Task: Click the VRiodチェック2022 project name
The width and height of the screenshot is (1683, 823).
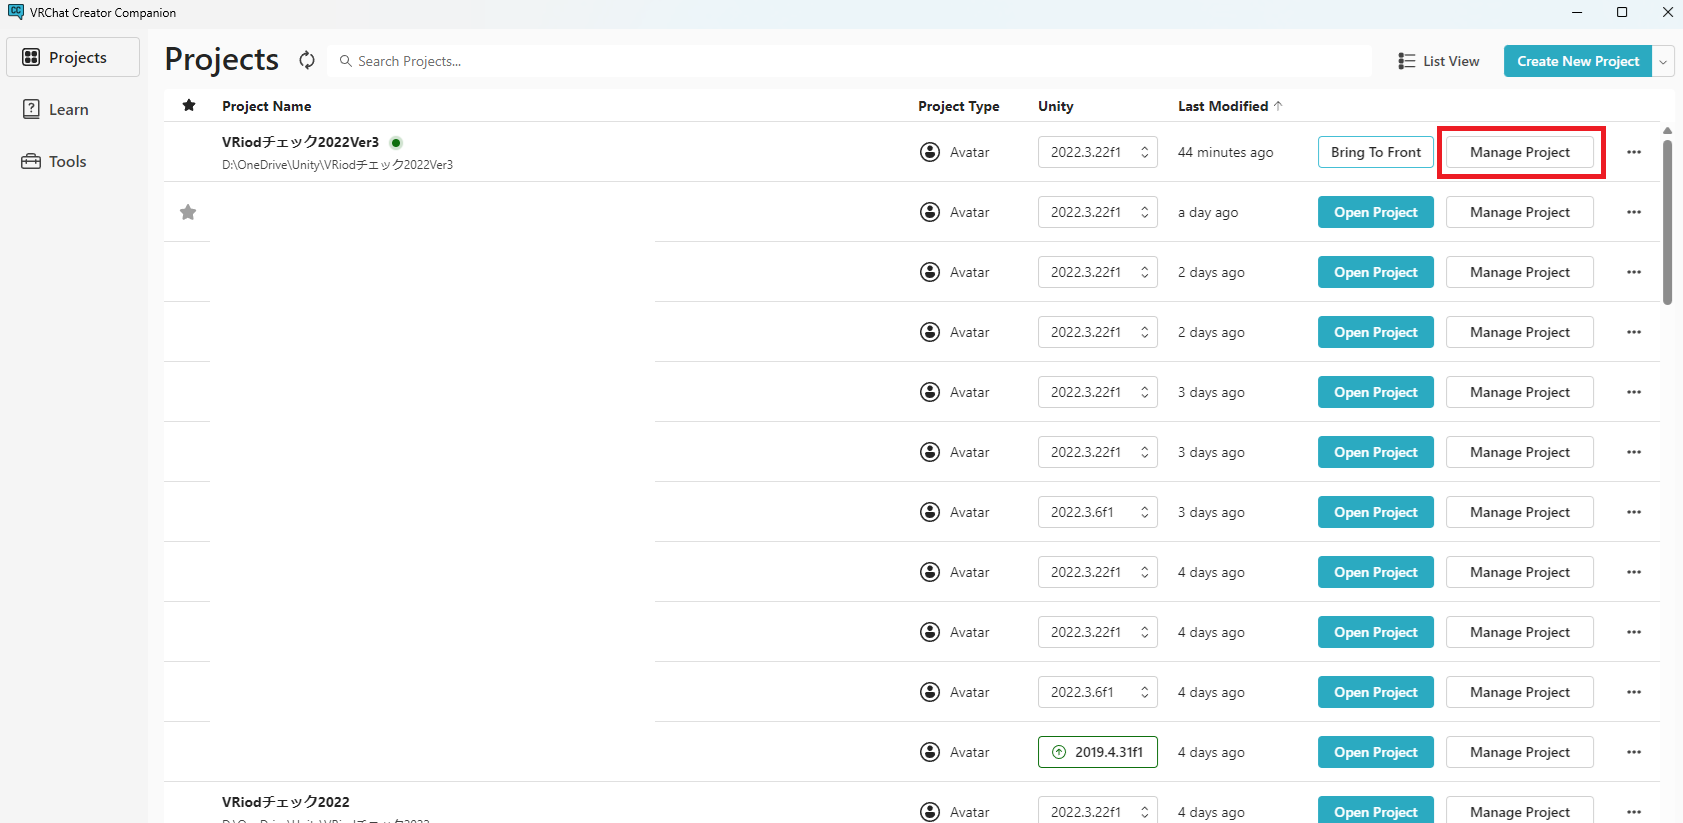Action: pyautogui.click(x=285, y=802)
